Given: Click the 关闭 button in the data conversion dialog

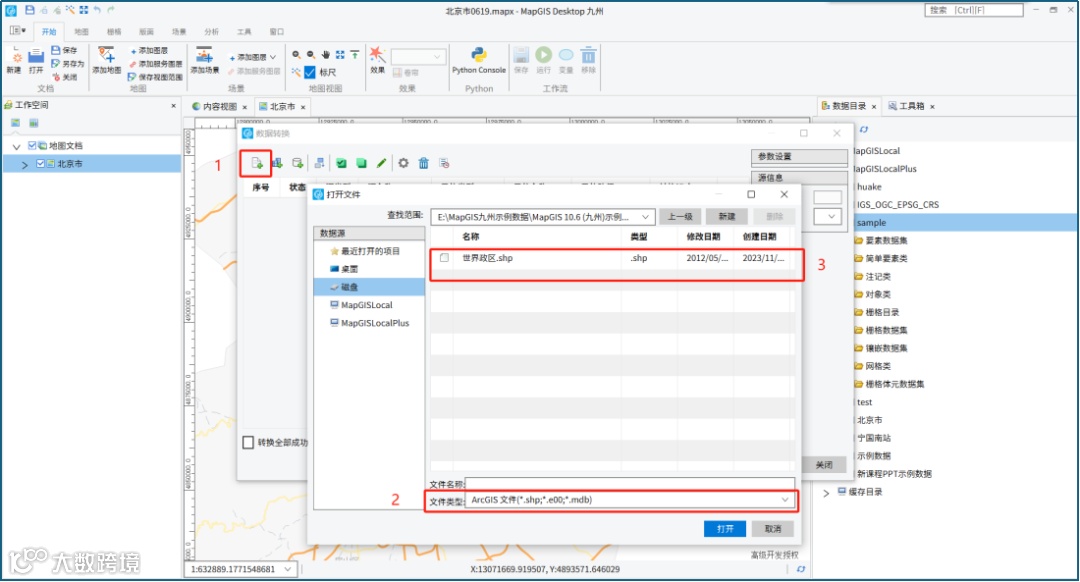Looking at the screenshot, I should [x=824, y=465].
